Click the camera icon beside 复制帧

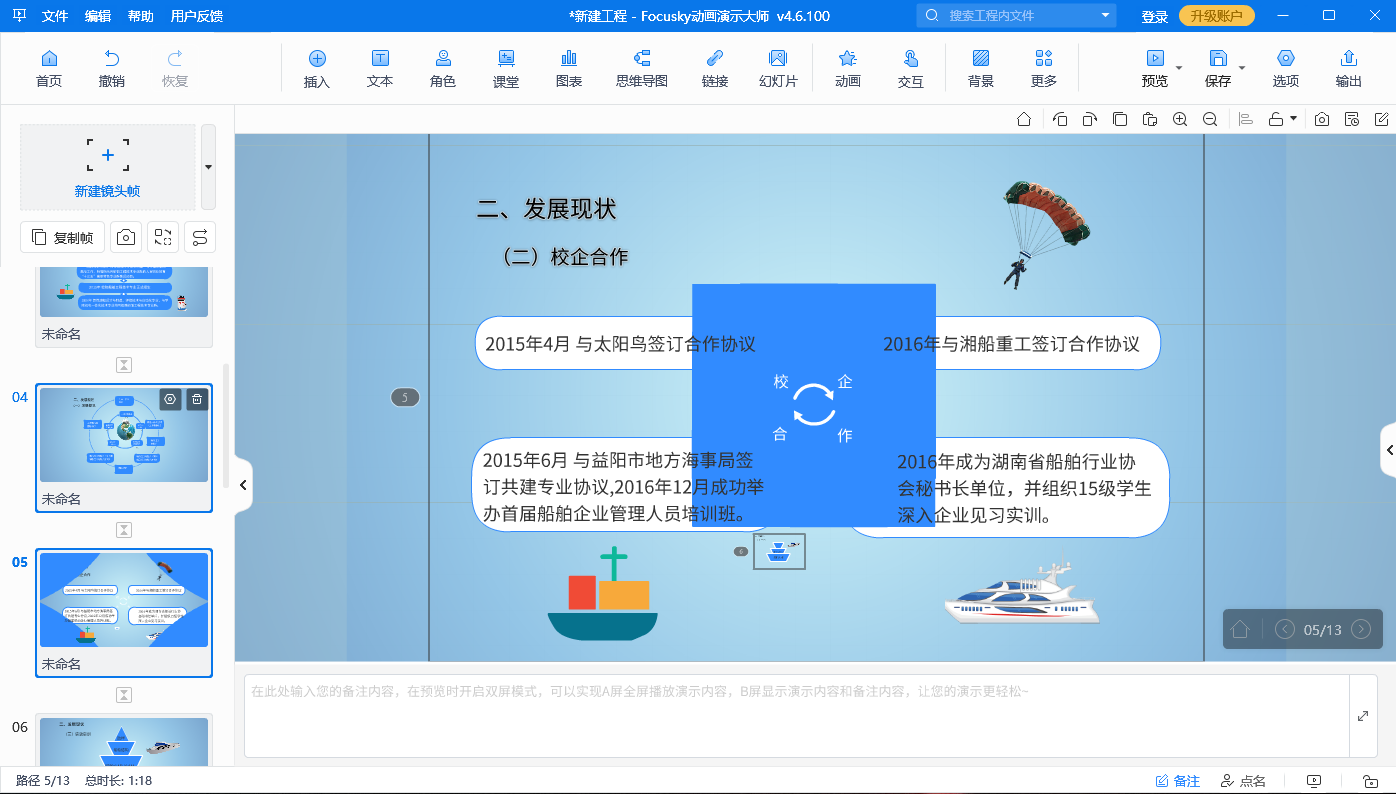(x=126, y=237)
